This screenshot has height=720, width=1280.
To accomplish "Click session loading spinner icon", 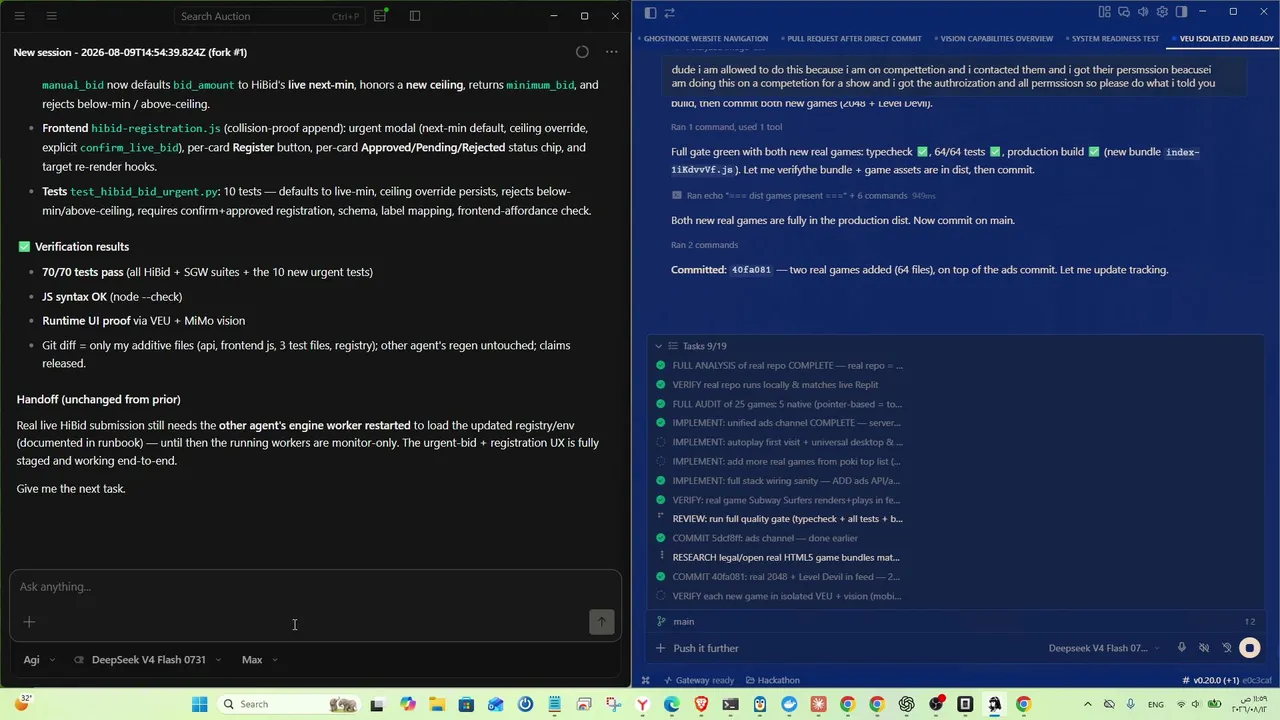I will coord(582,52).
